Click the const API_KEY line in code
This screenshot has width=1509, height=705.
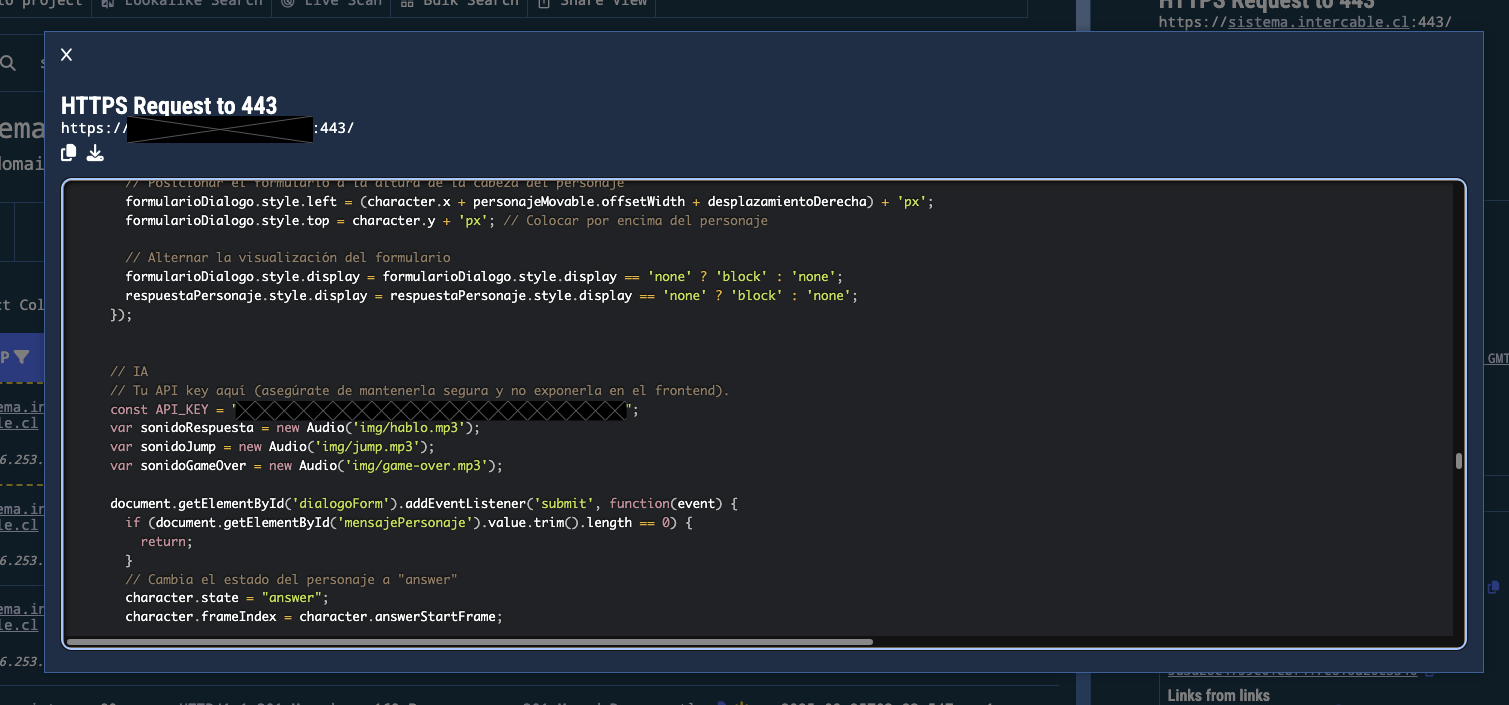click(x=170, y=410)
